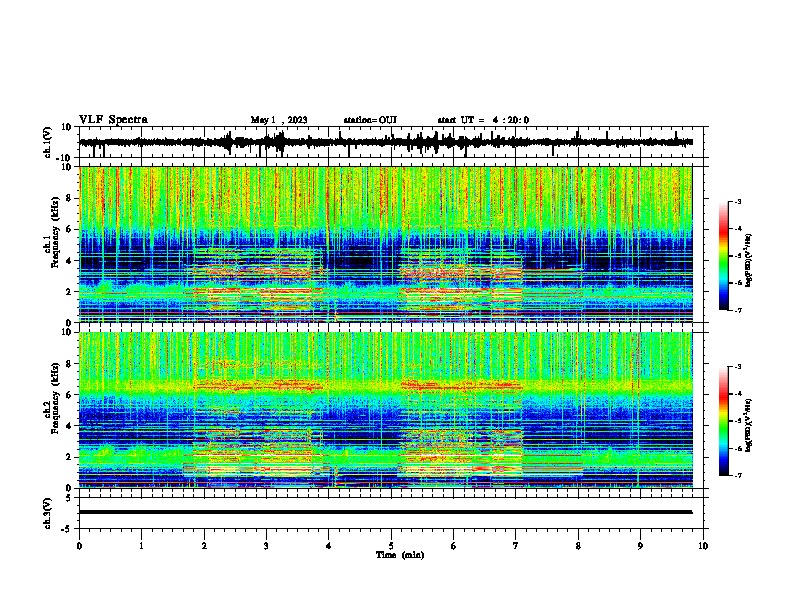Click time axis tick label "4"
The image size is (792, 612).
(329, 545)
